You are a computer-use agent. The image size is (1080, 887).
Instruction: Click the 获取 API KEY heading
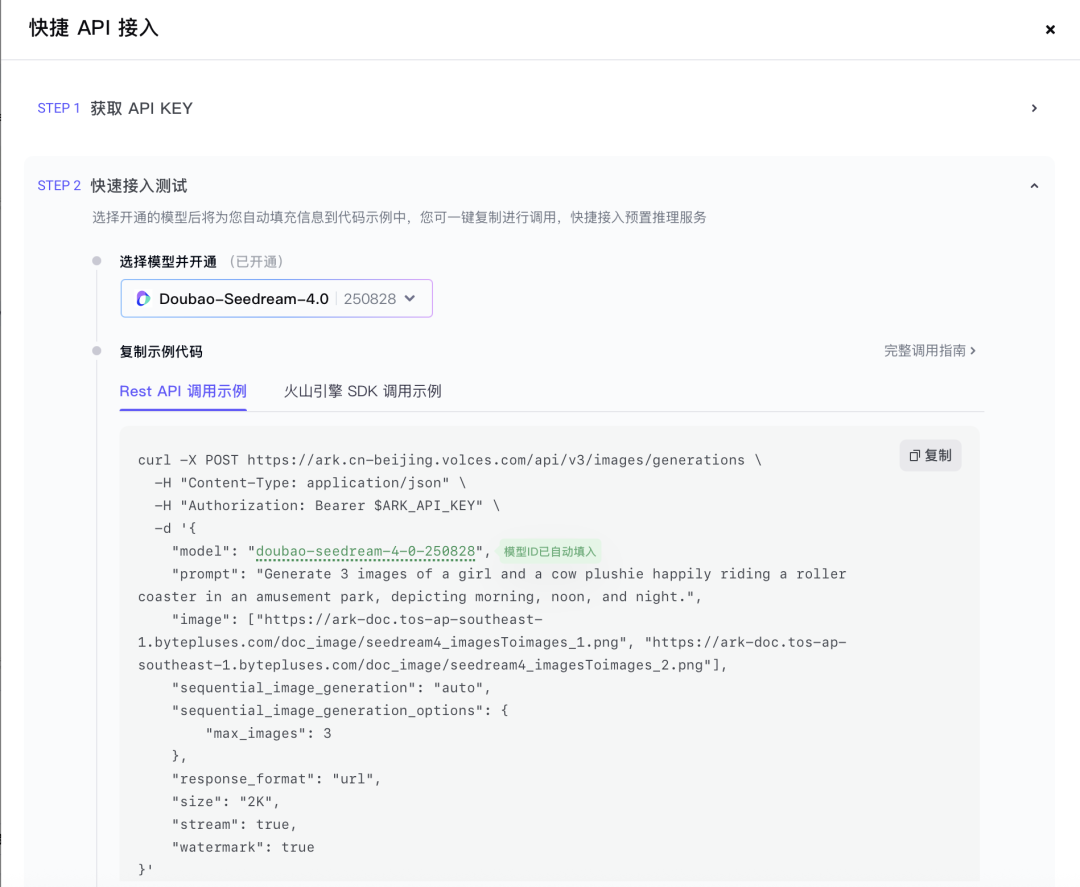(x=141, y=108)
